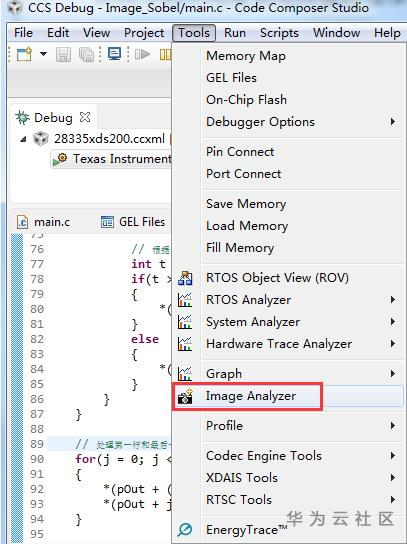Open RTOS Object View (ROV)
Image resolution: width=407 pixels, height=544 pixels.
click(277, 278)
